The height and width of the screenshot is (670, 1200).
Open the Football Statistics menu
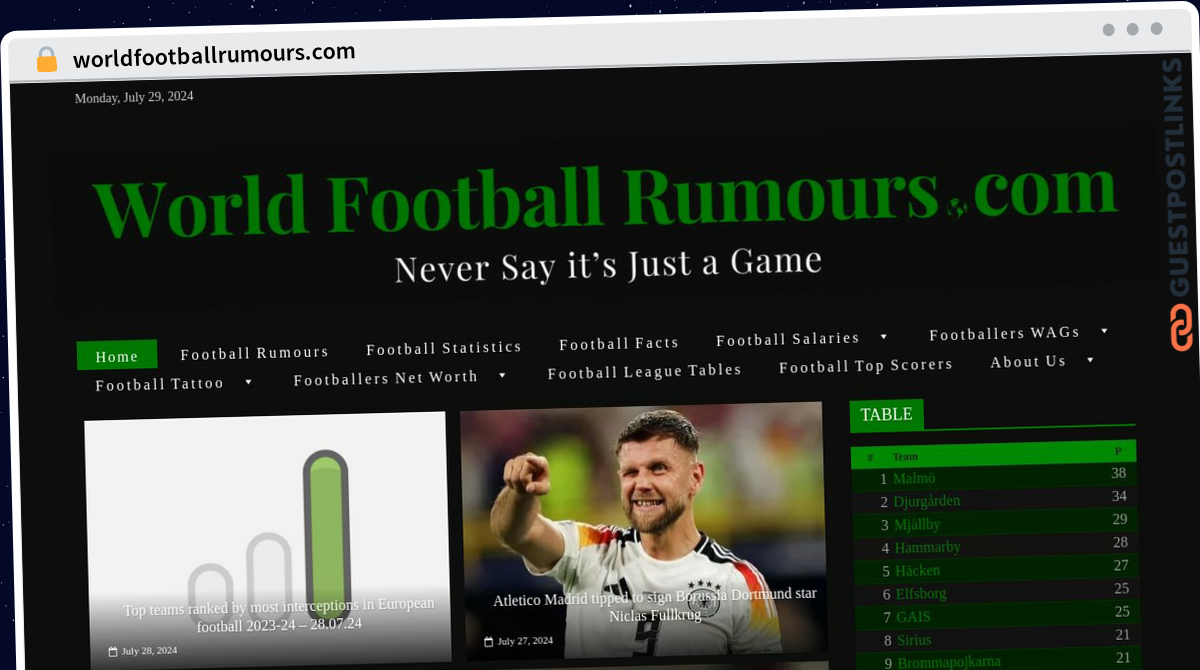click(x=444, y=348)
